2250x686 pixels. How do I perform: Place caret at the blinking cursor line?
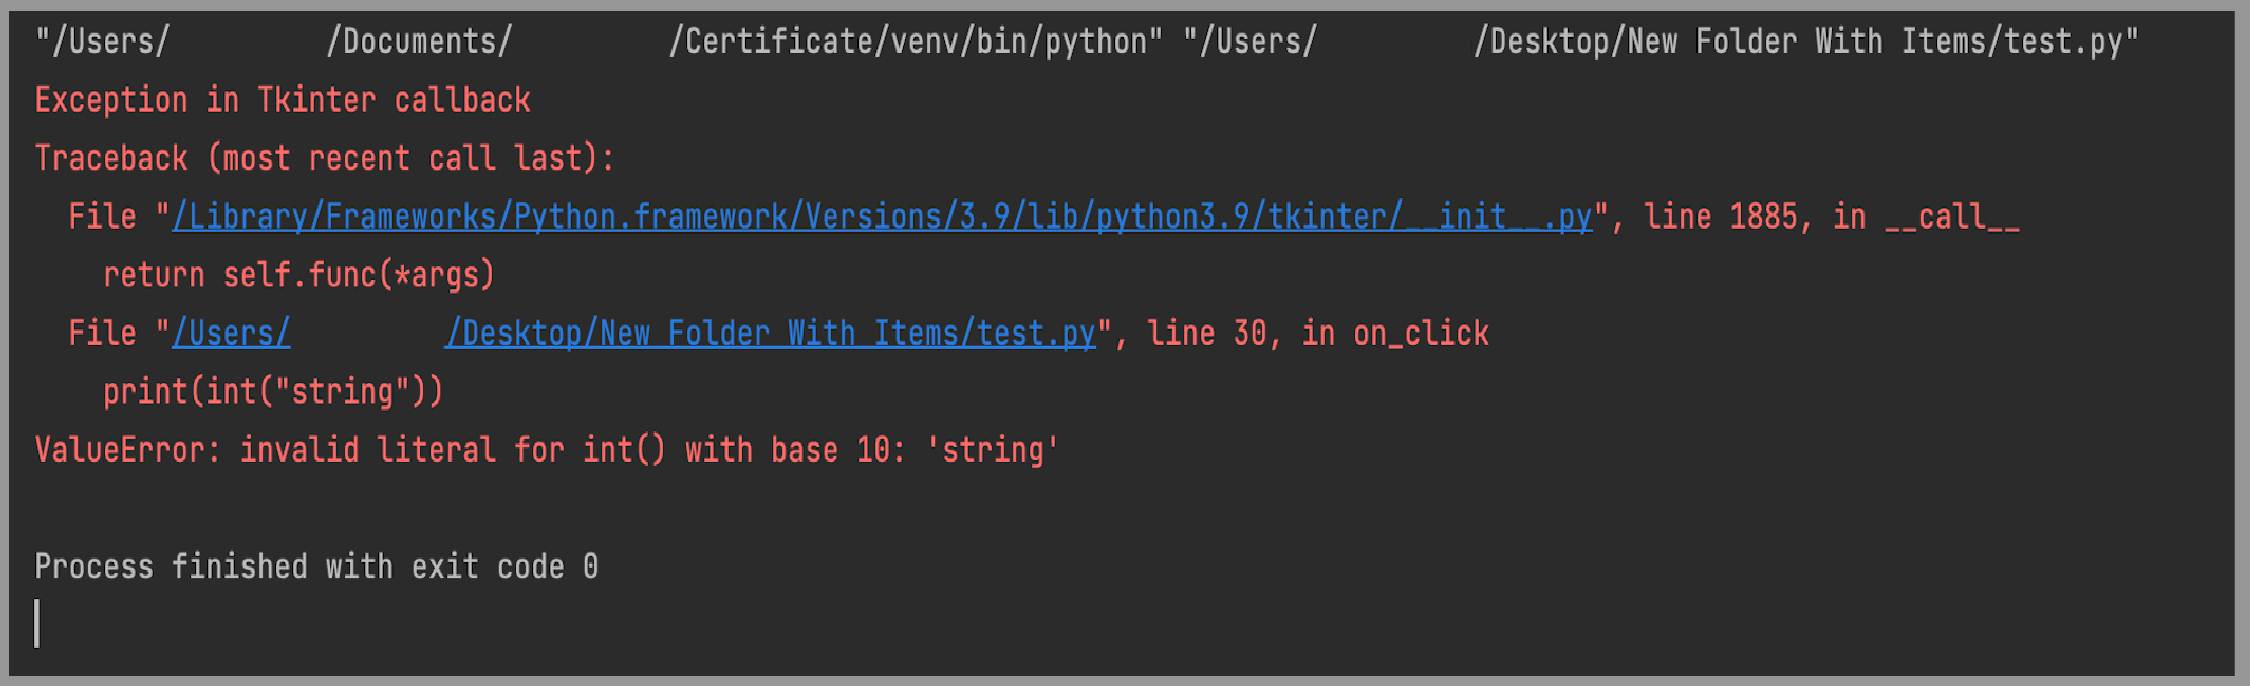[x=37, y=623]
